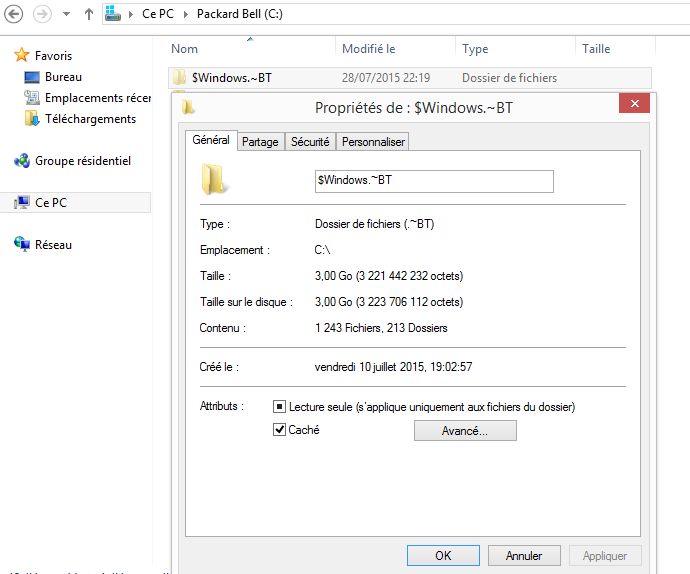This screenshot has height=574, width=690.
Task: Select Ce PC in the navigation pane
Action: (x=51, y=202)
